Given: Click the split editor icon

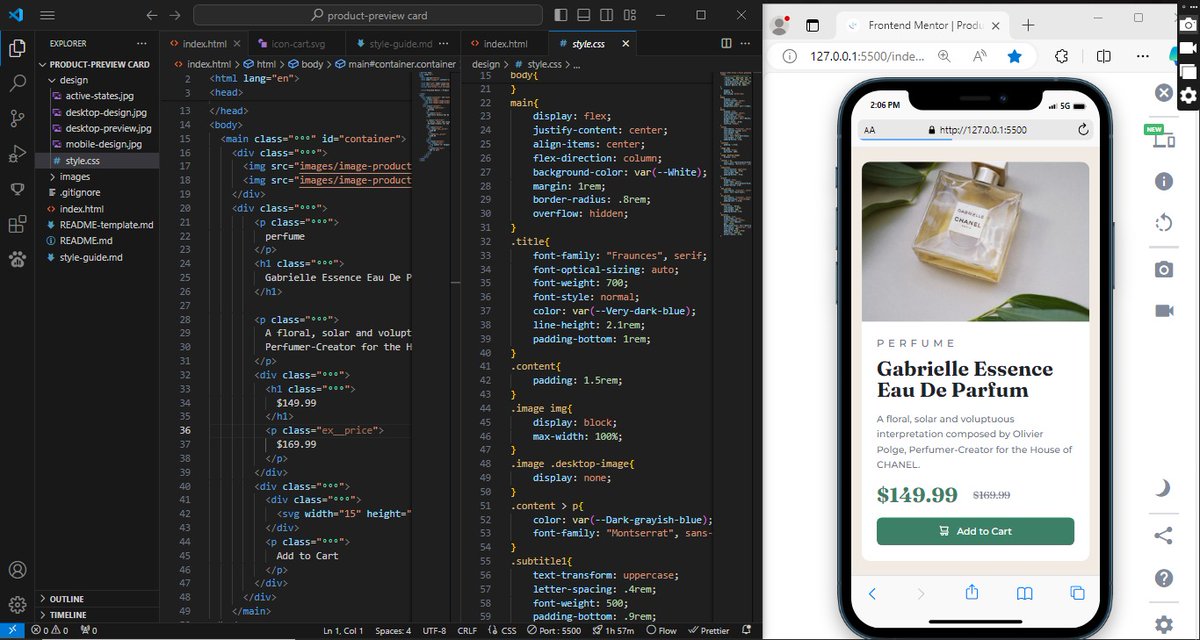Looking at the screenshot, I should [727, 43].
